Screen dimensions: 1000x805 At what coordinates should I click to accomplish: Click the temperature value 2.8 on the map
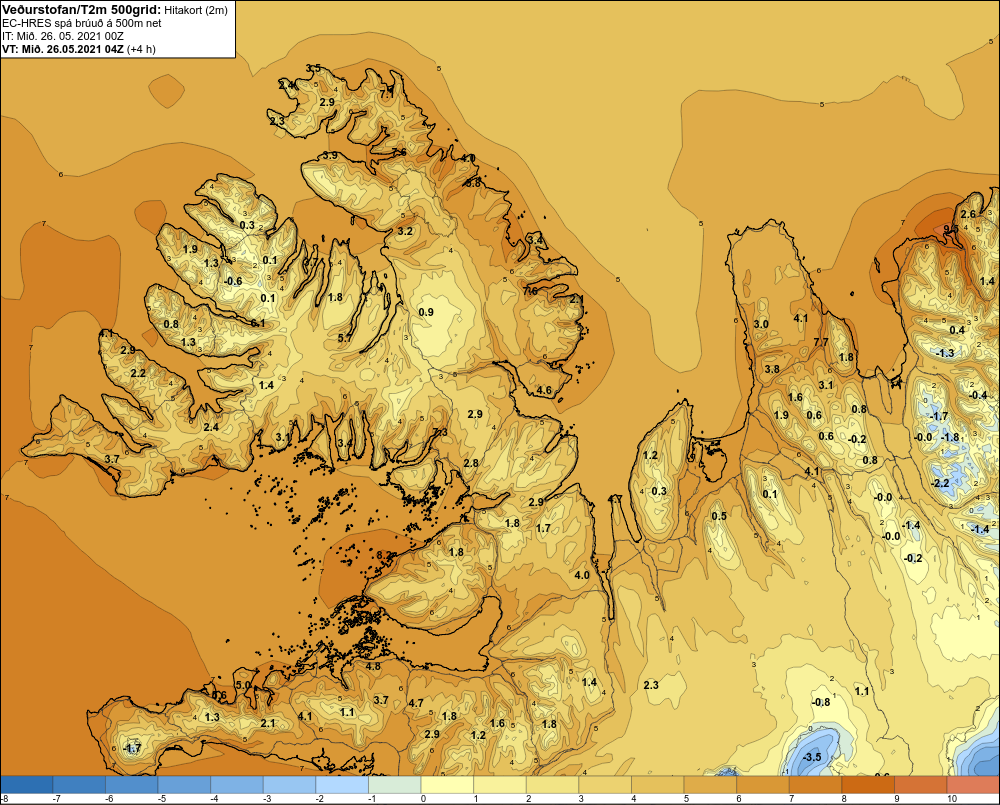click(x=471, y=463)
